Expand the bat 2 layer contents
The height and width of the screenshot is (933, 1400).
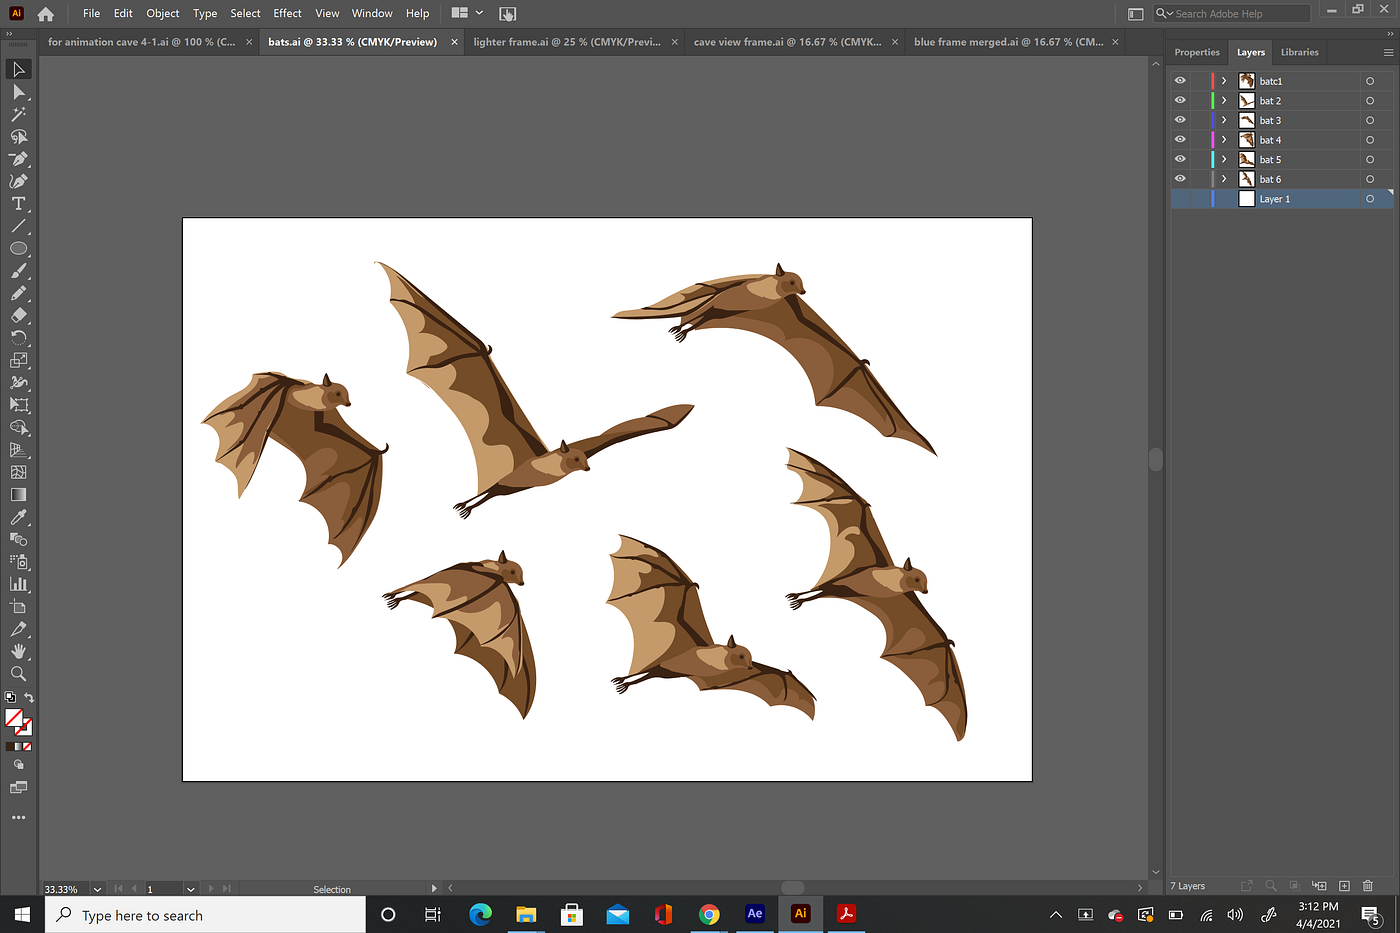point(1223,101)
